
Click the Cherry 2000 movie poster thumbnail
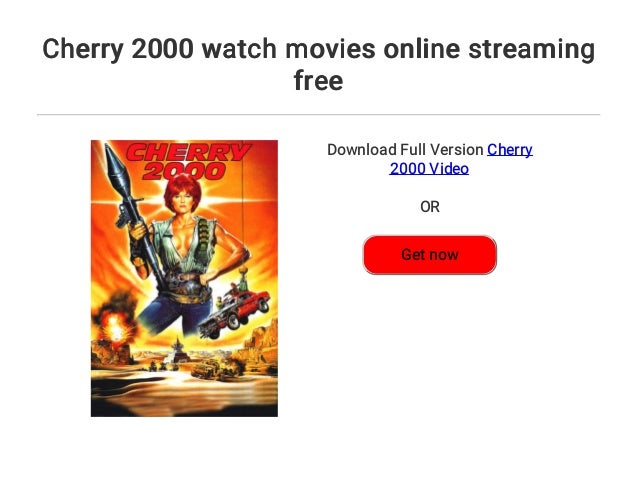[184, 278]
